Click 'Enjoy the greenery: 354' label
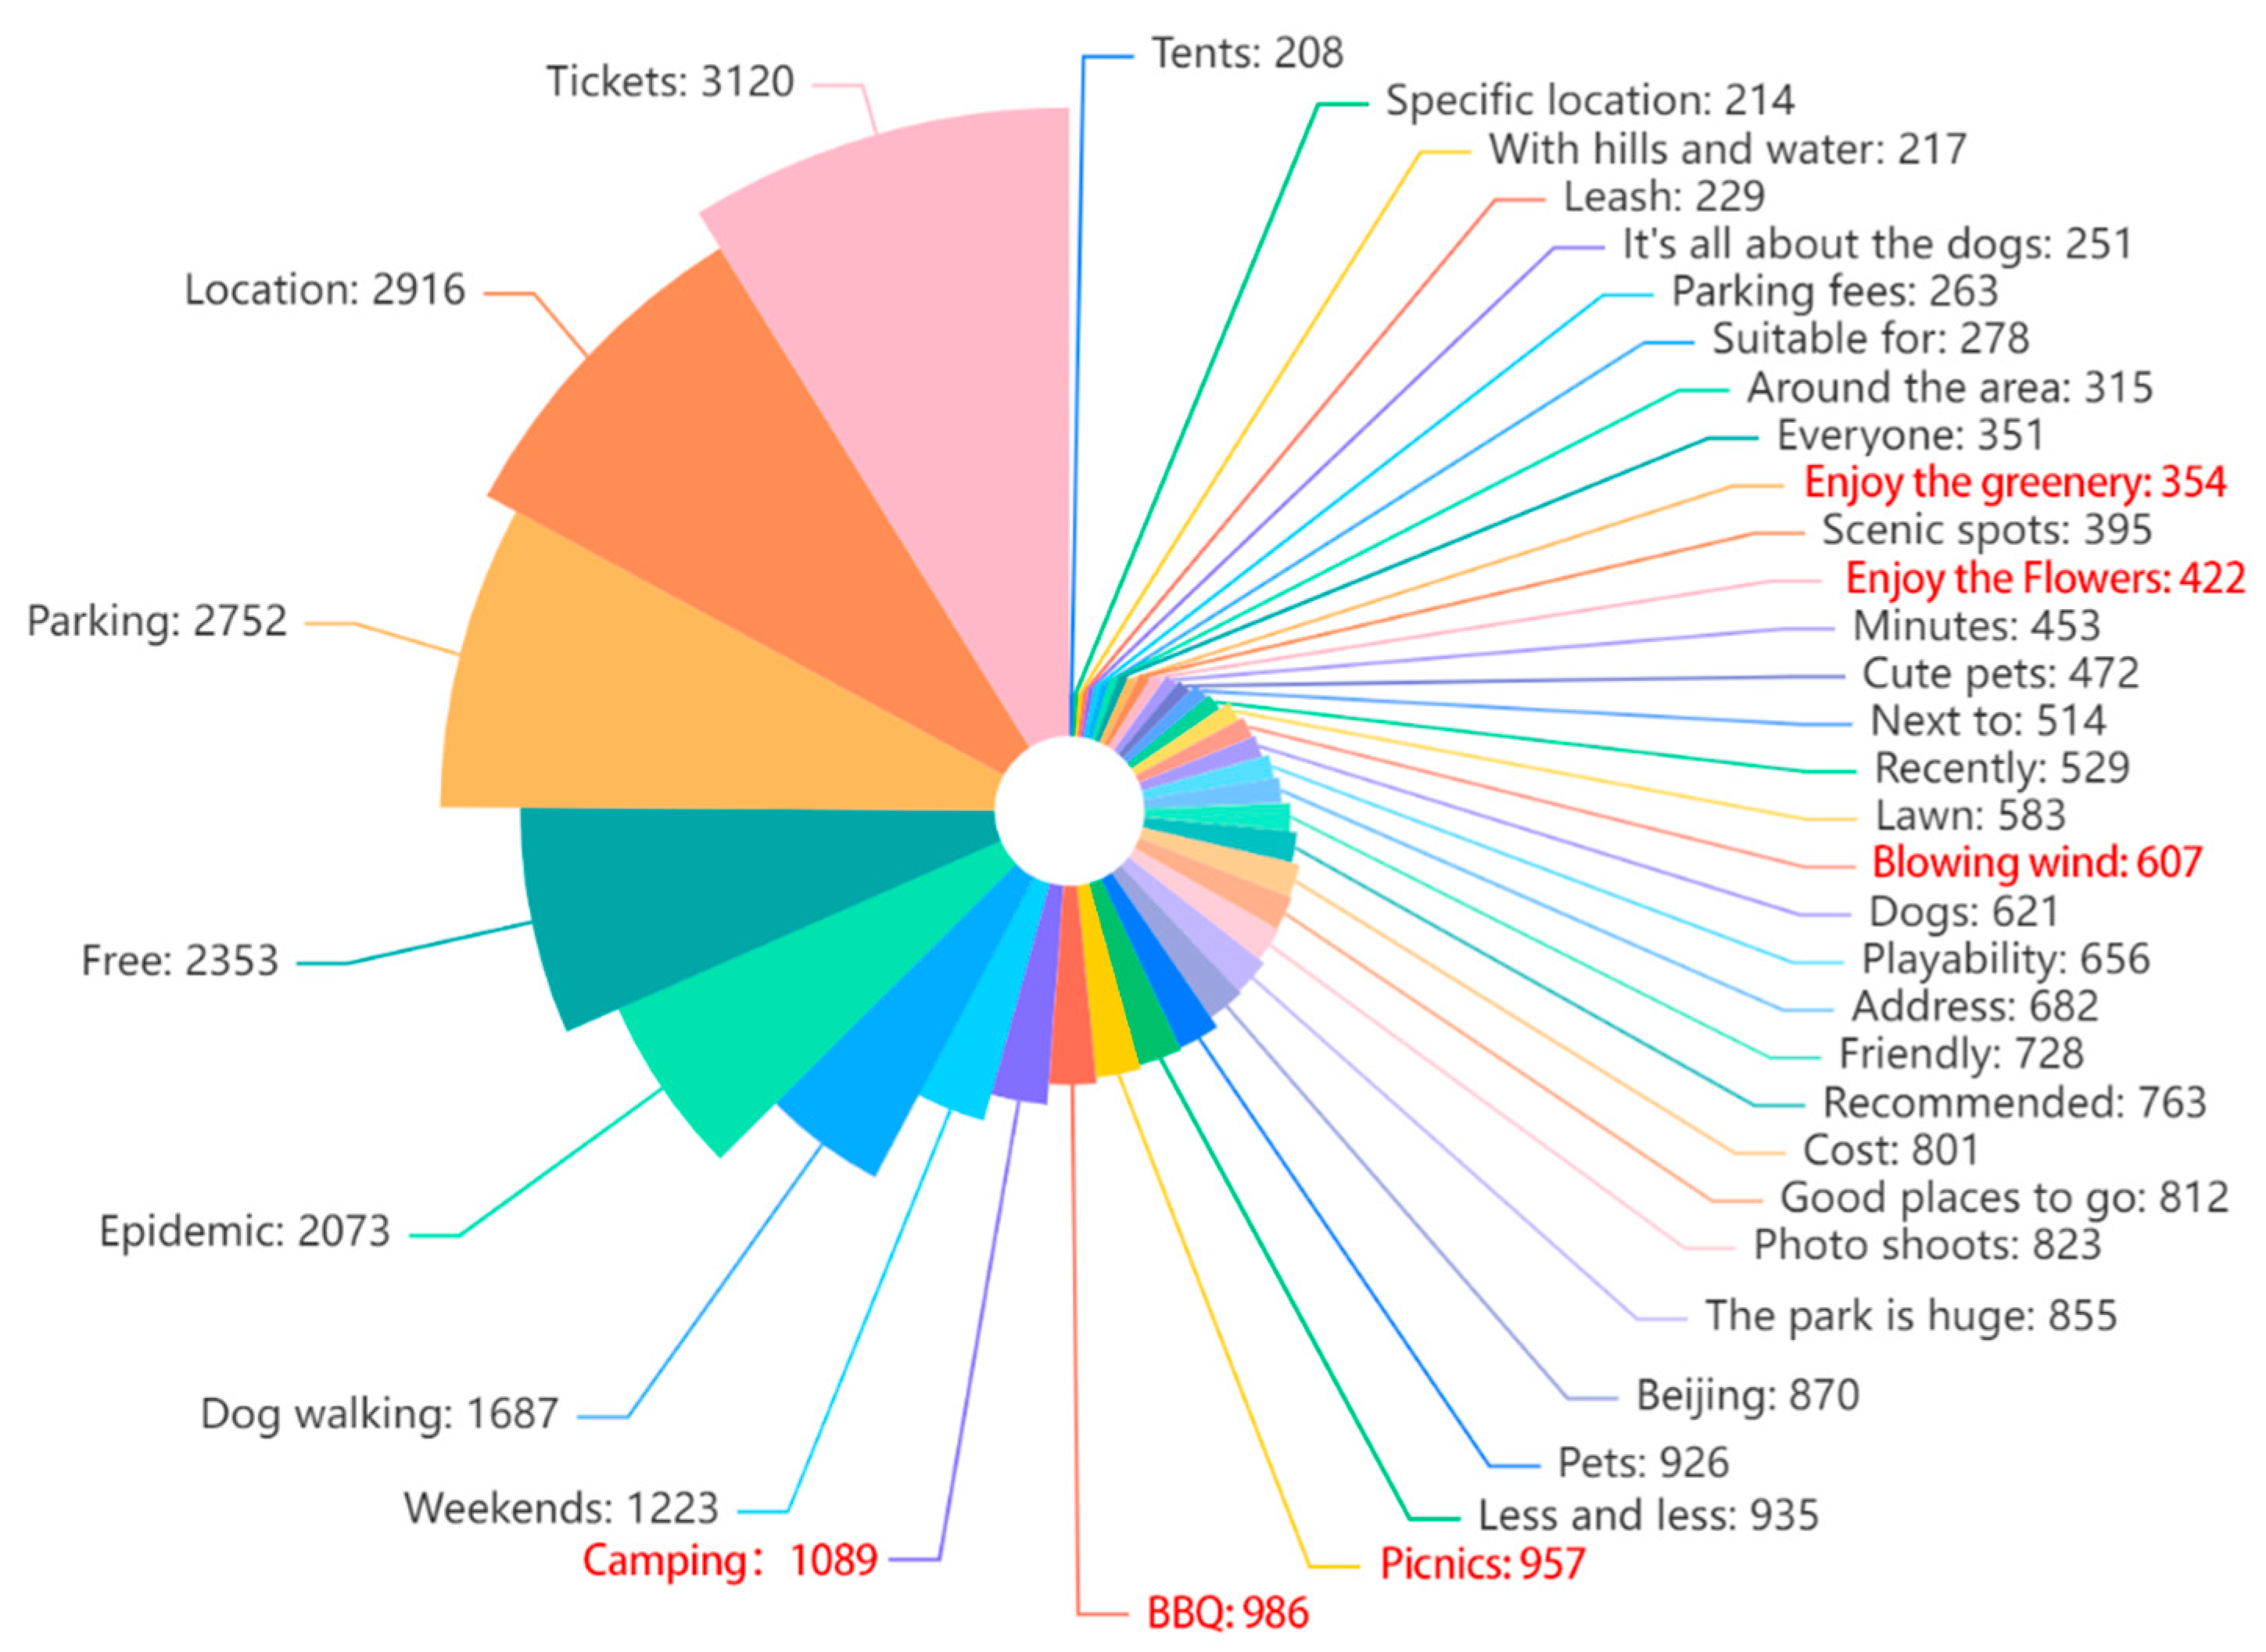The image size is (2266, 1652). coord(2014,483)
